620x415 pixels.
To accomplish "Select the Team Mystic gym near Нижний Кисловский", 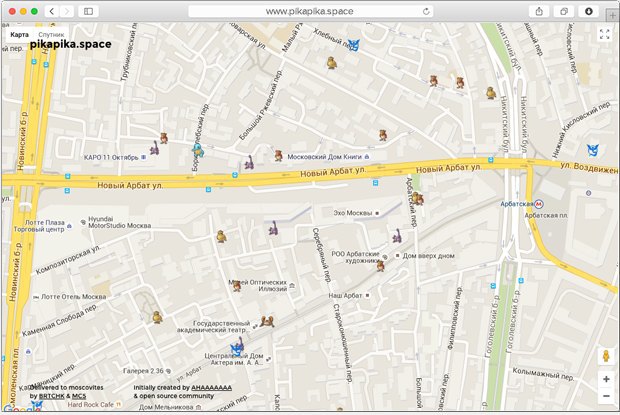I will pos(592,150).
